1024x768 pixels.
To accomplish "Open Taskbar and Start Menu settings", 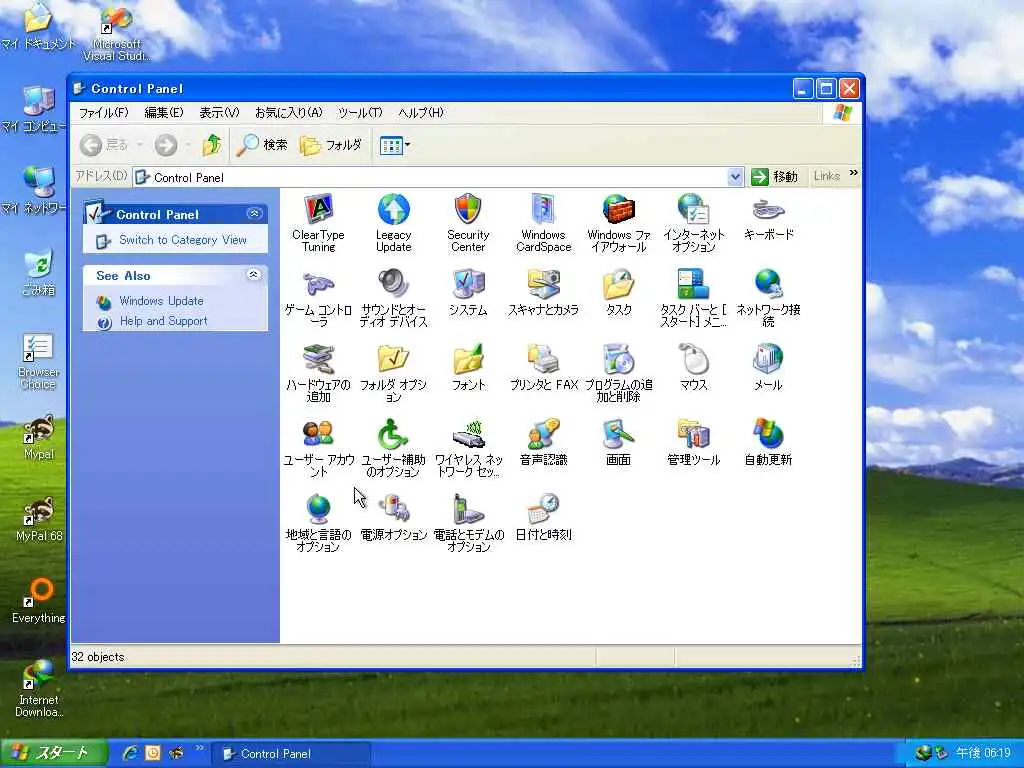I will pos(694,298).
